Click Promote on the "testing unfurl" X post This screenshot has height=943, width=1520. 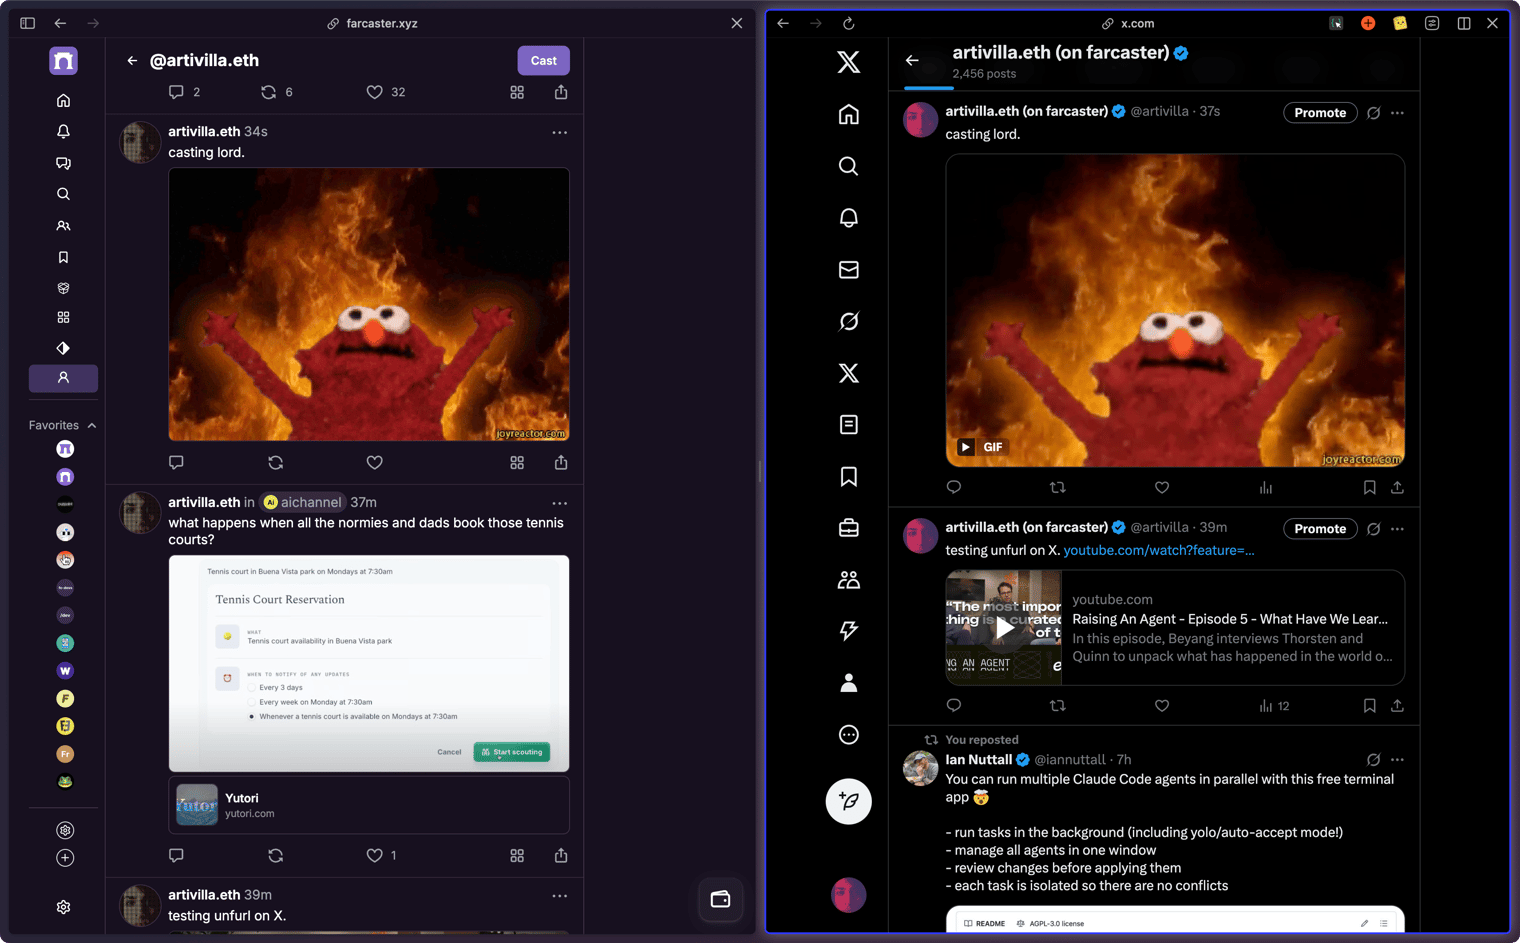coord(1320,529)
